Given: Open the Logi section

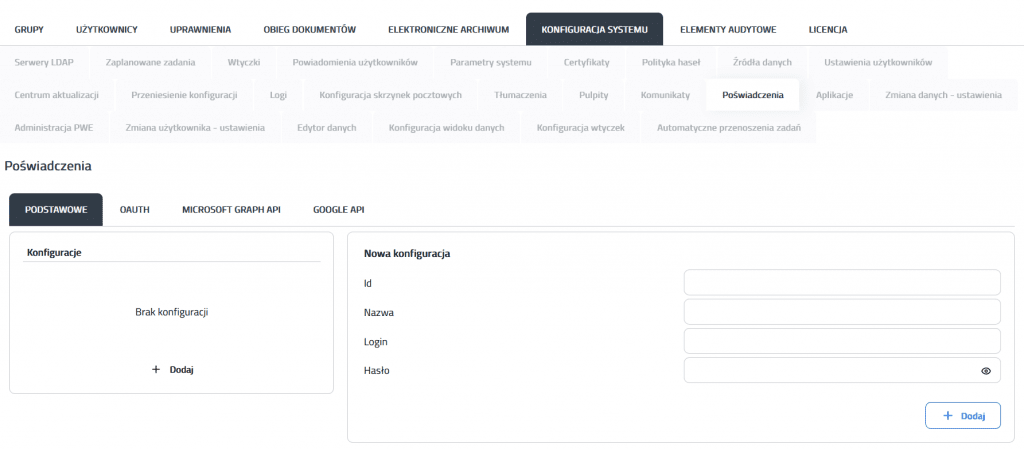Looking at the screenshot, I should 278,95.
